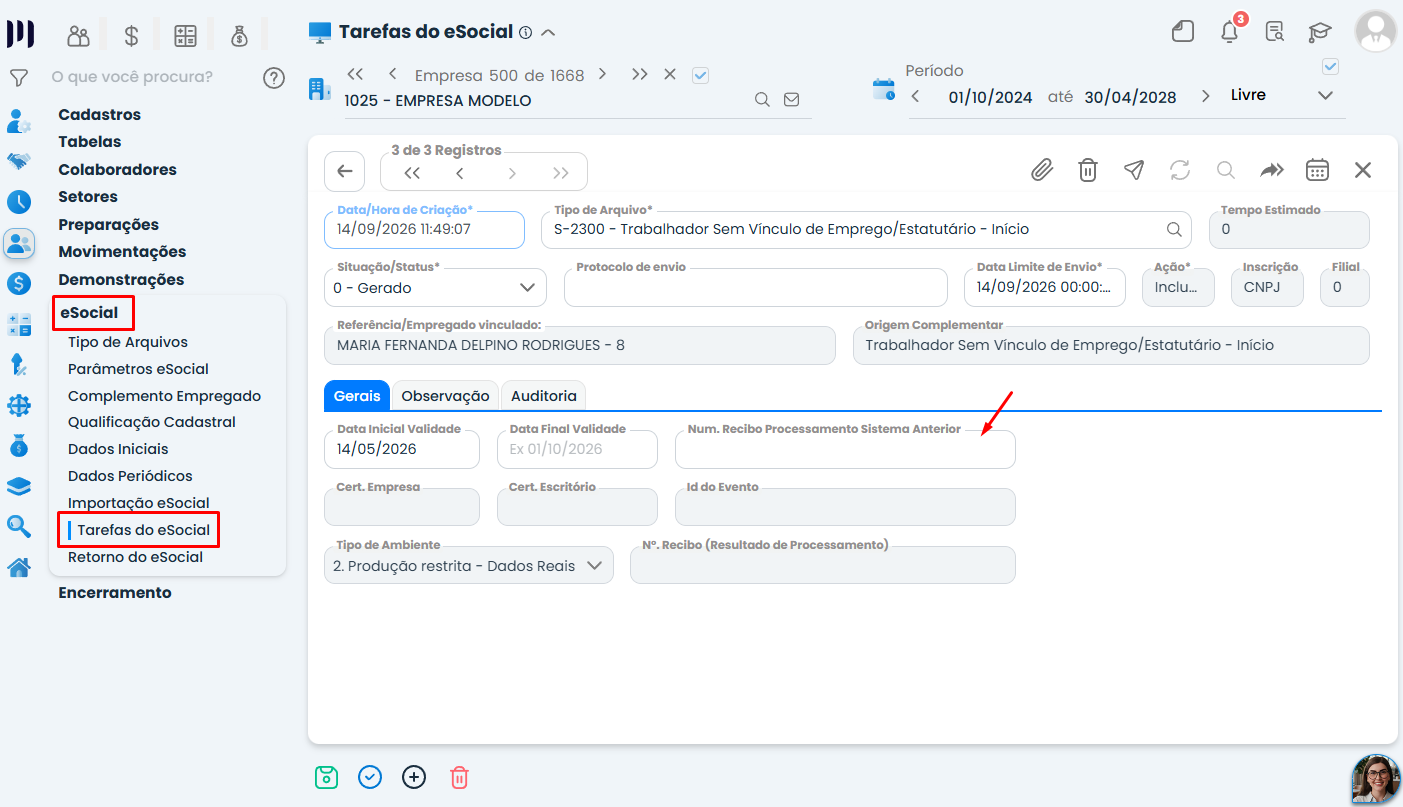Click Num. Recibo Processamento Sistema Anterior field
This screenshot has height=807, width=1403.
point(845,449)
